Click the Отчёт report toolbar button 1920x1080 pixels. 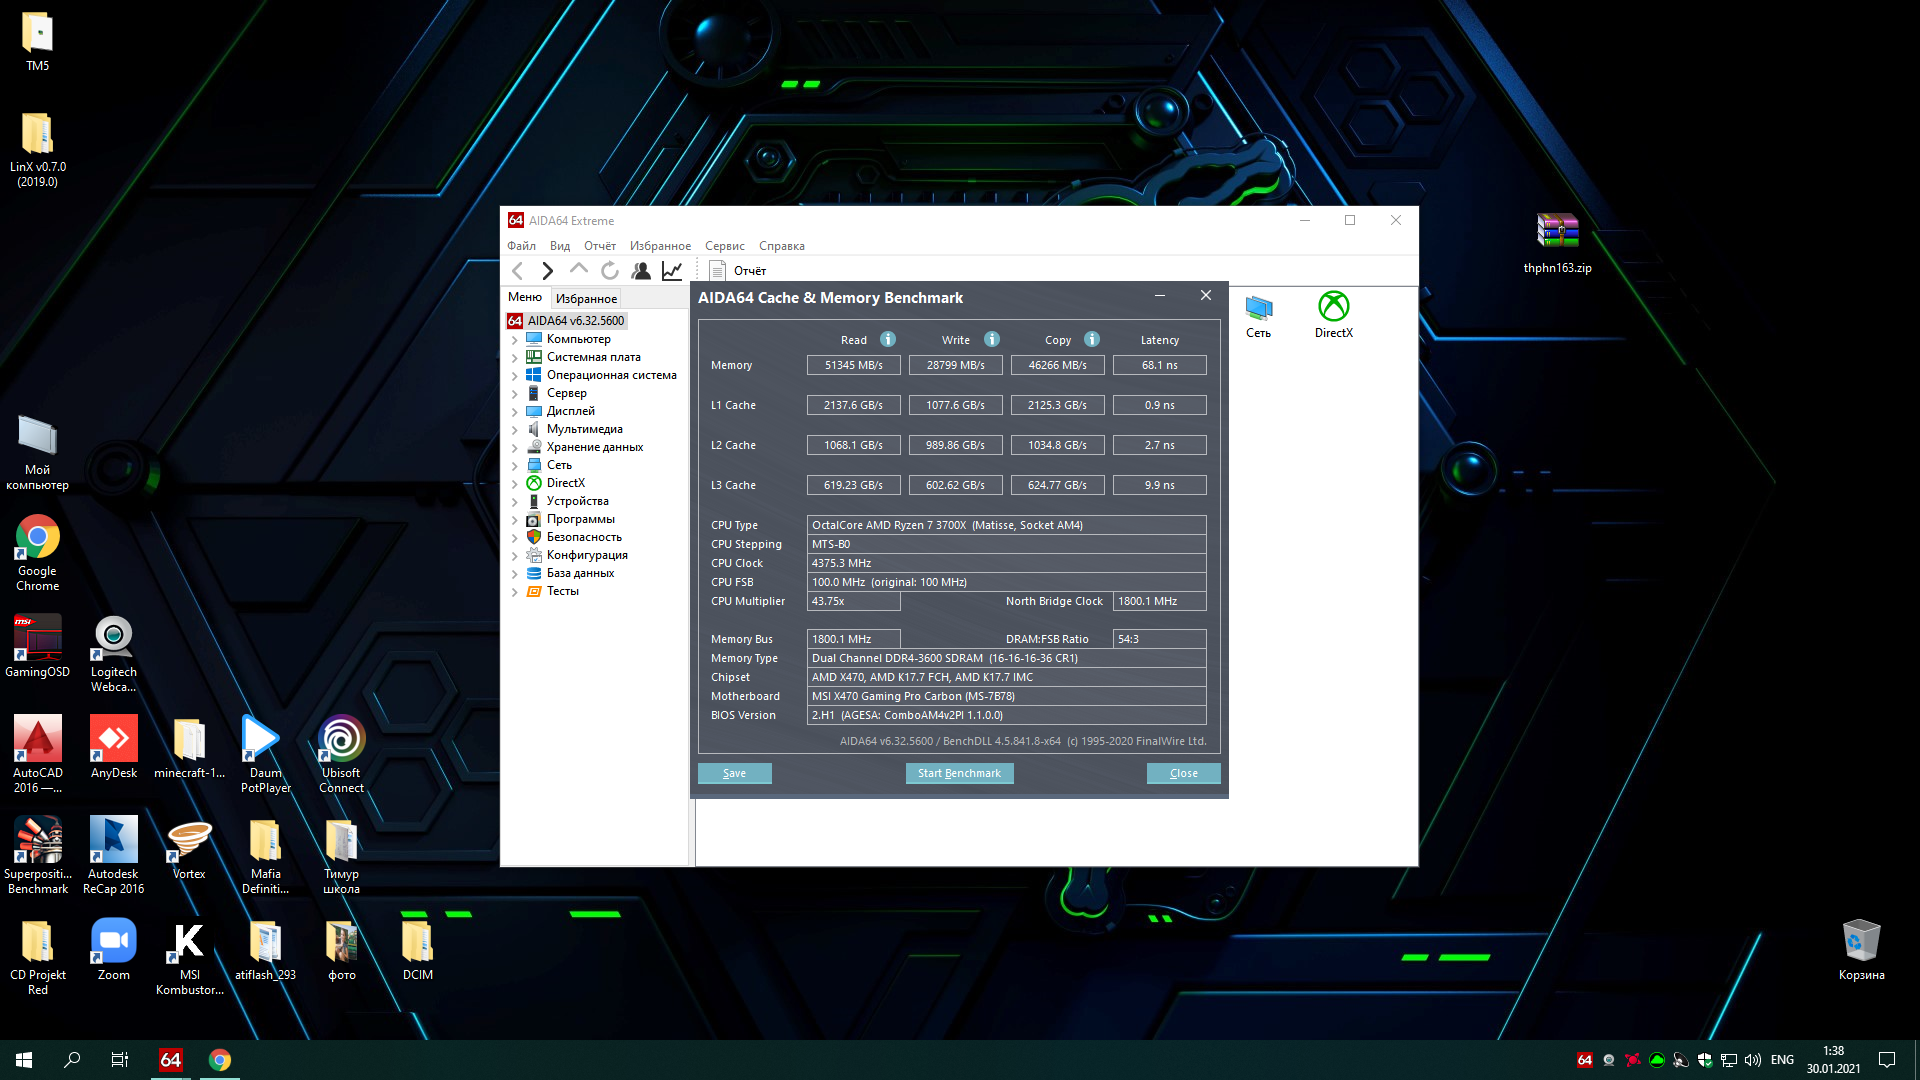click(x=738, y=271)
